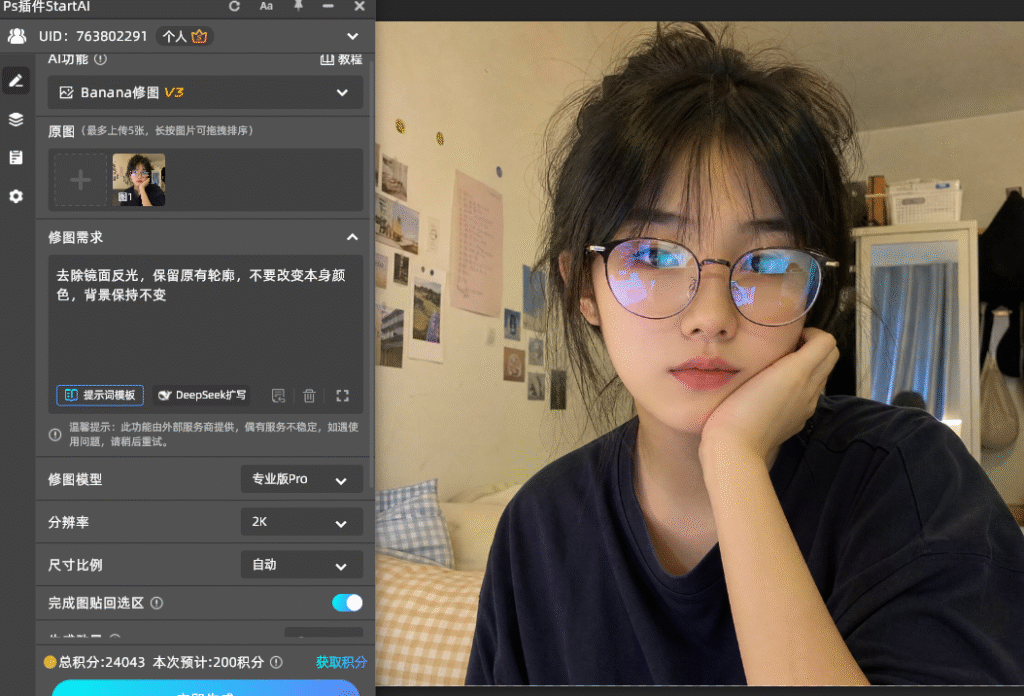Expand the UID account chevron

[353, 37]
